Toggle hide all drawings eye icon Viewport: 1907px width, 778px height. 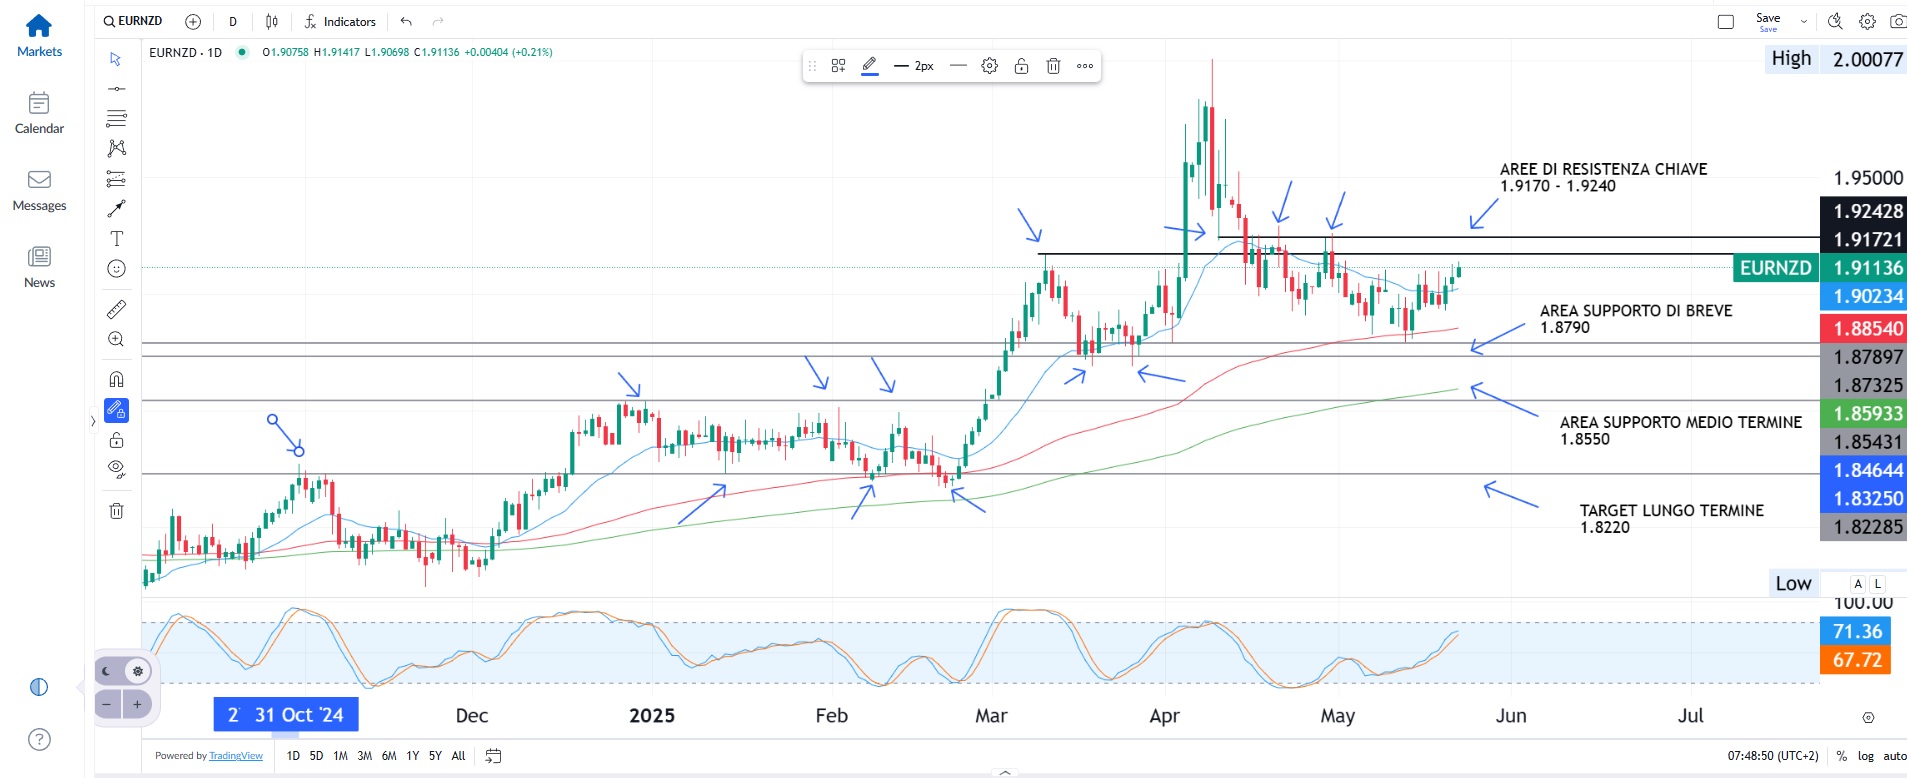coord(116,469)
